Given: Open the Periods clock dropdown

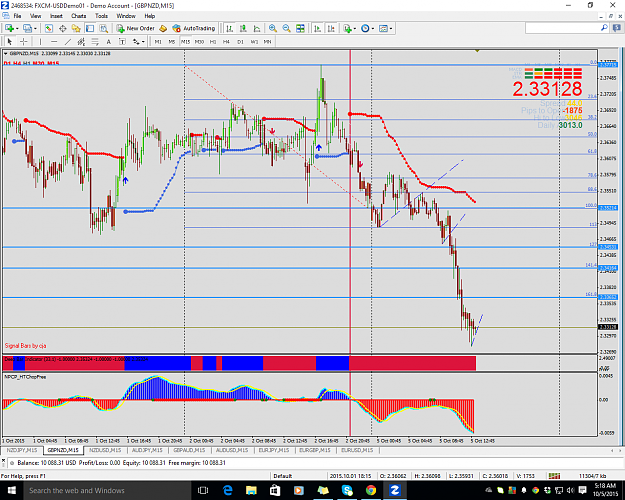Looking at the screenshot, I should pos(367,28).
